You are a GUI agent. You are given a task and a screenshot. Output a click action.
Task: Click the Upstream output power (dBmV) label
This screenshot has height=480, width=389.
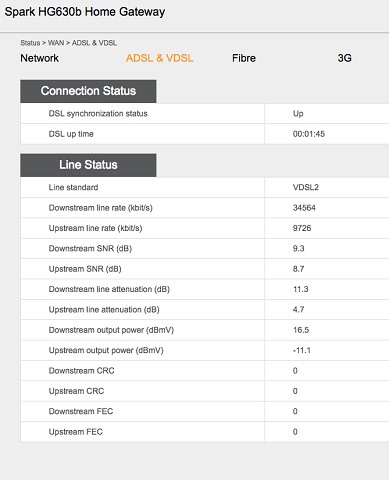pos(106,351)
